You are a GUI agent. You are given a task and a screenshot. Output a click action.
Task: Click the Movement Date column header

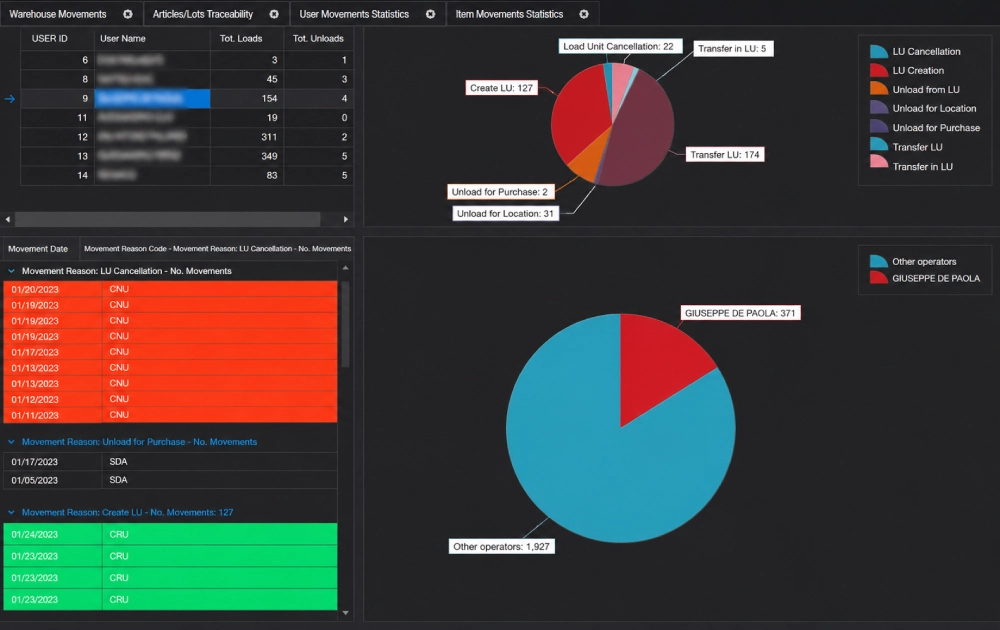(38, 249)
